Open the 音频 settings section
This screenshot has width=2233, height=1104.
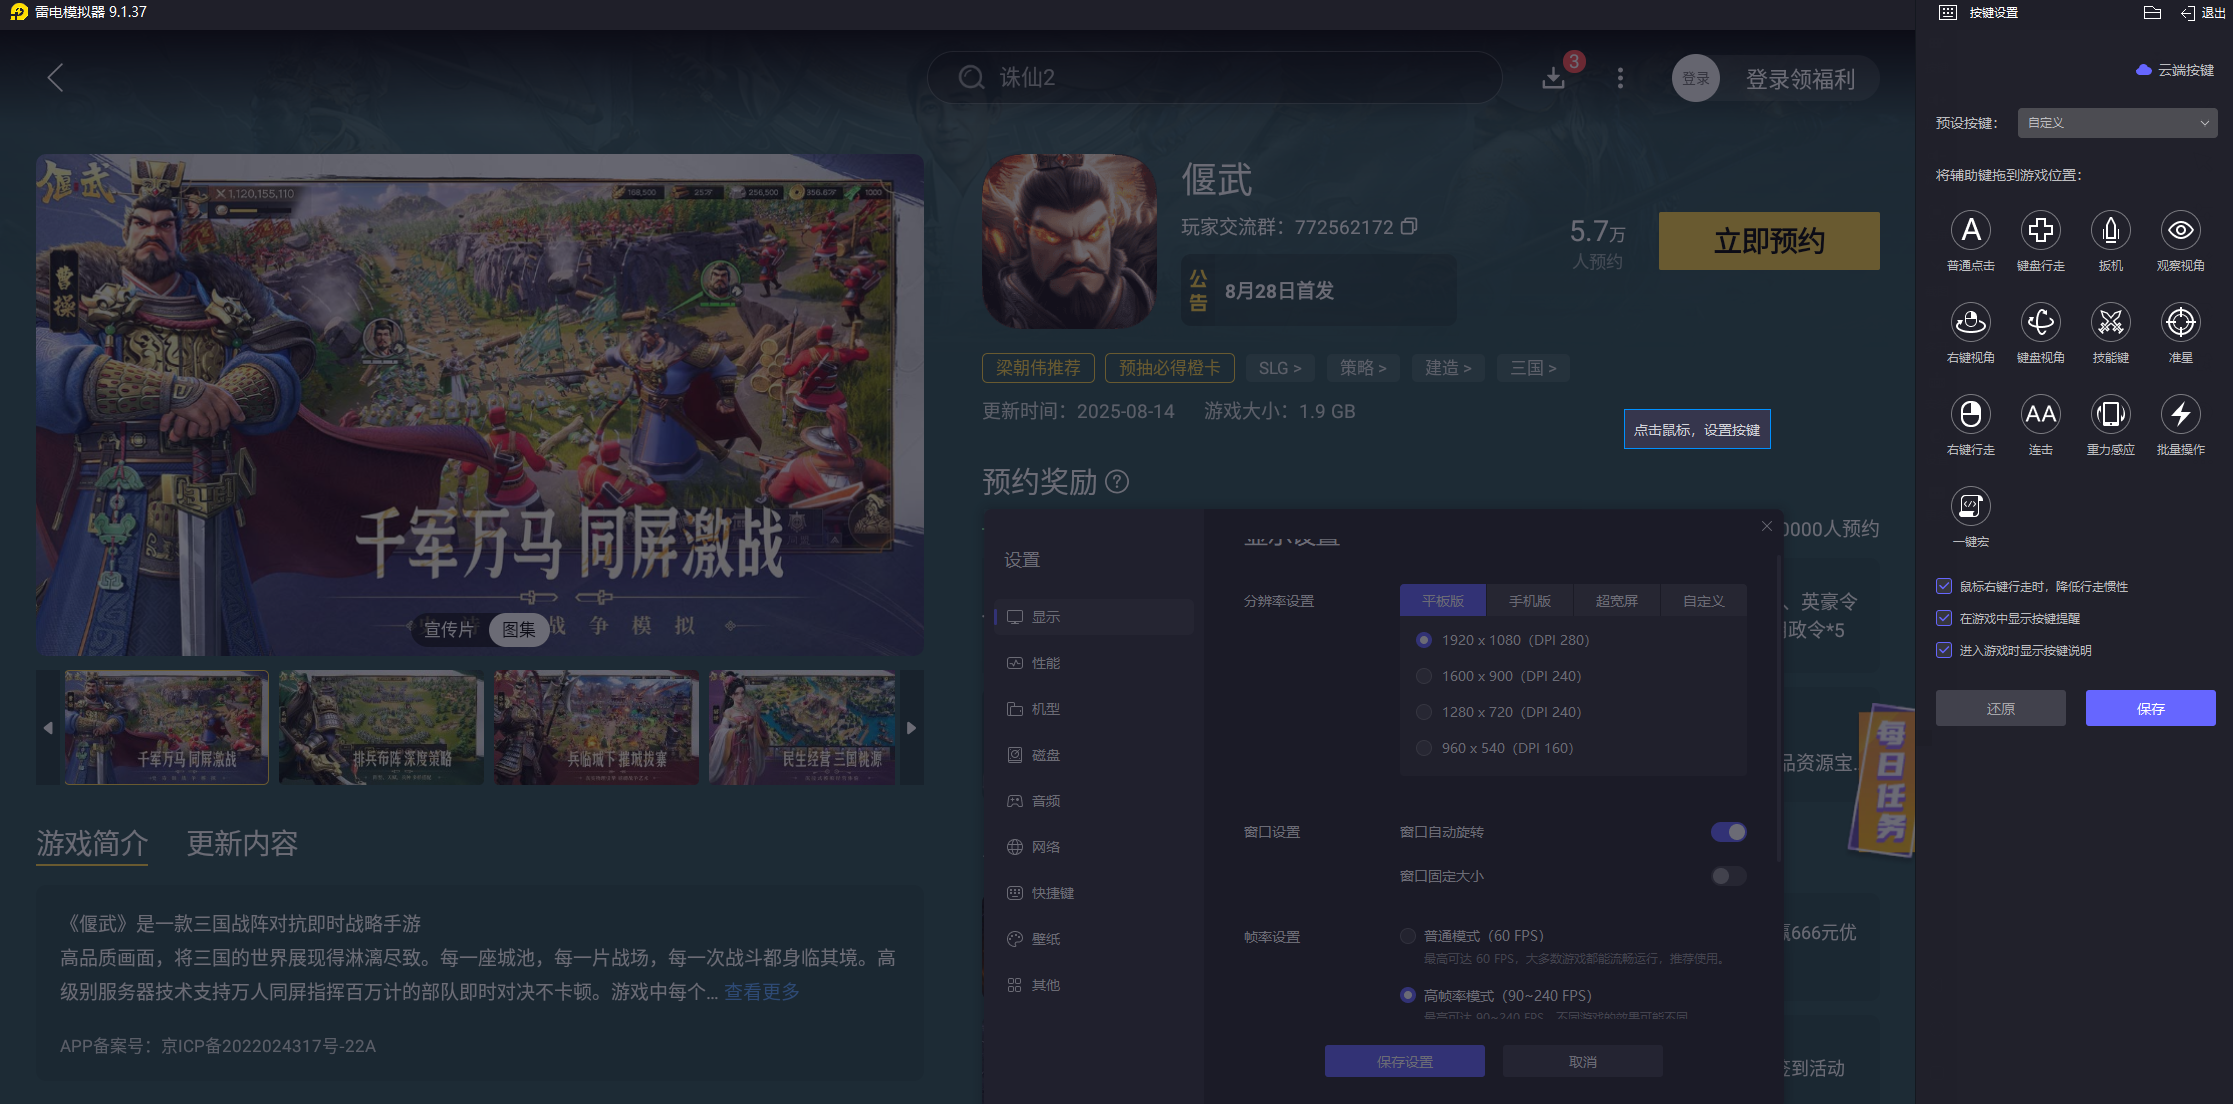[x=1046, y=800]
